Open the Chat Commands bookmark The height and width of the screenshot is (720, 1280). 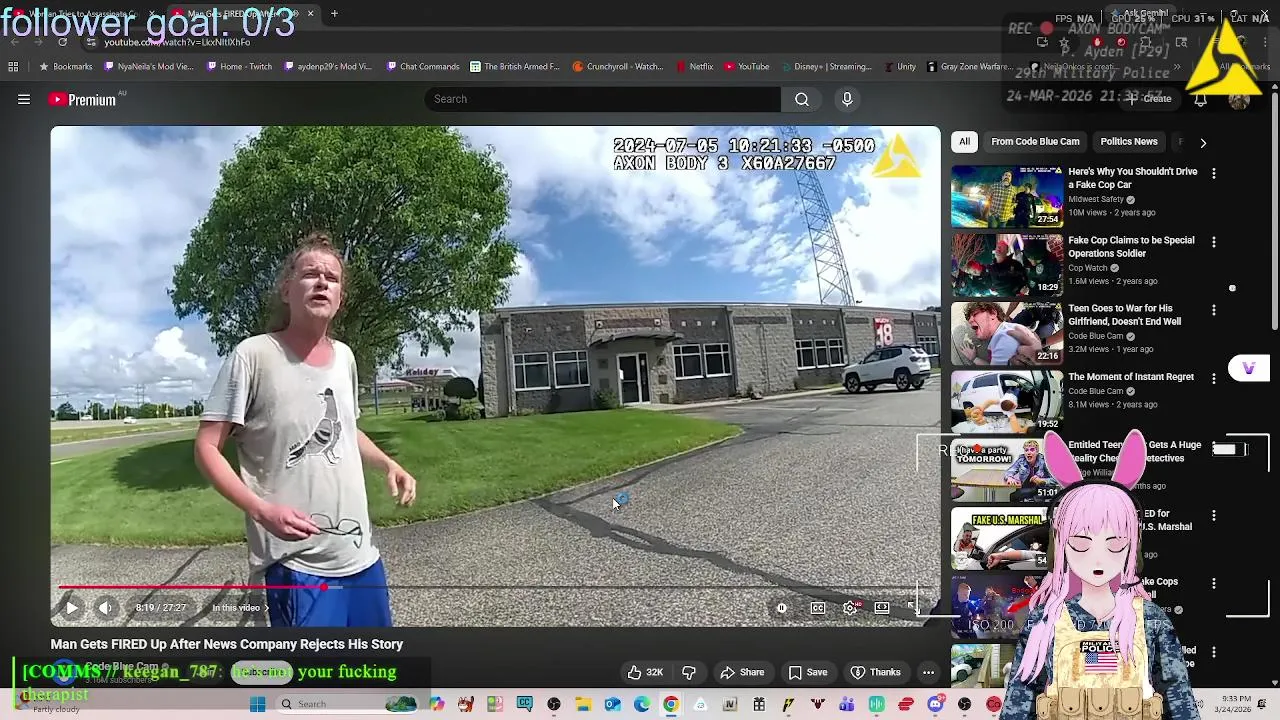422,67
